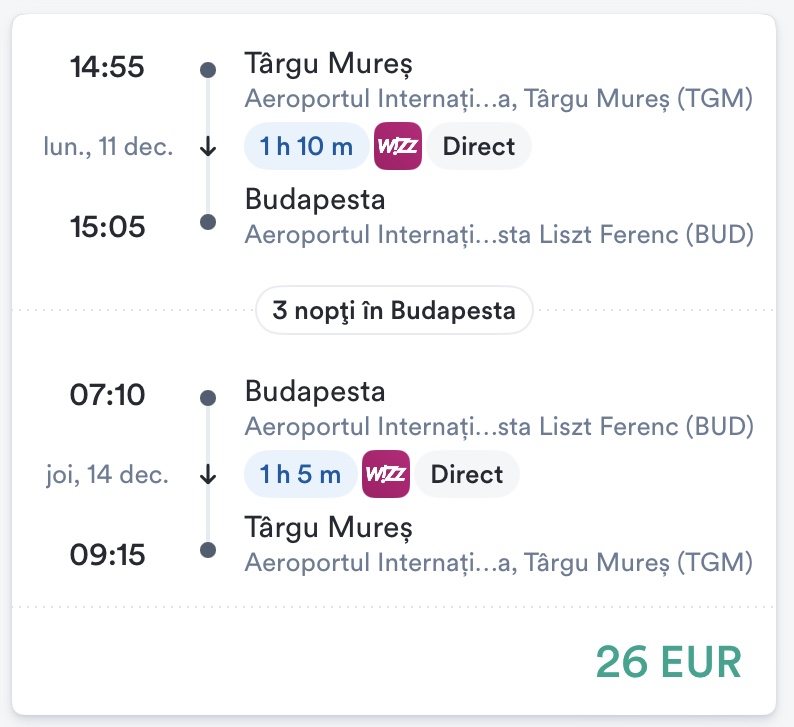Click the 1 h 10 m duration badge

306,147
